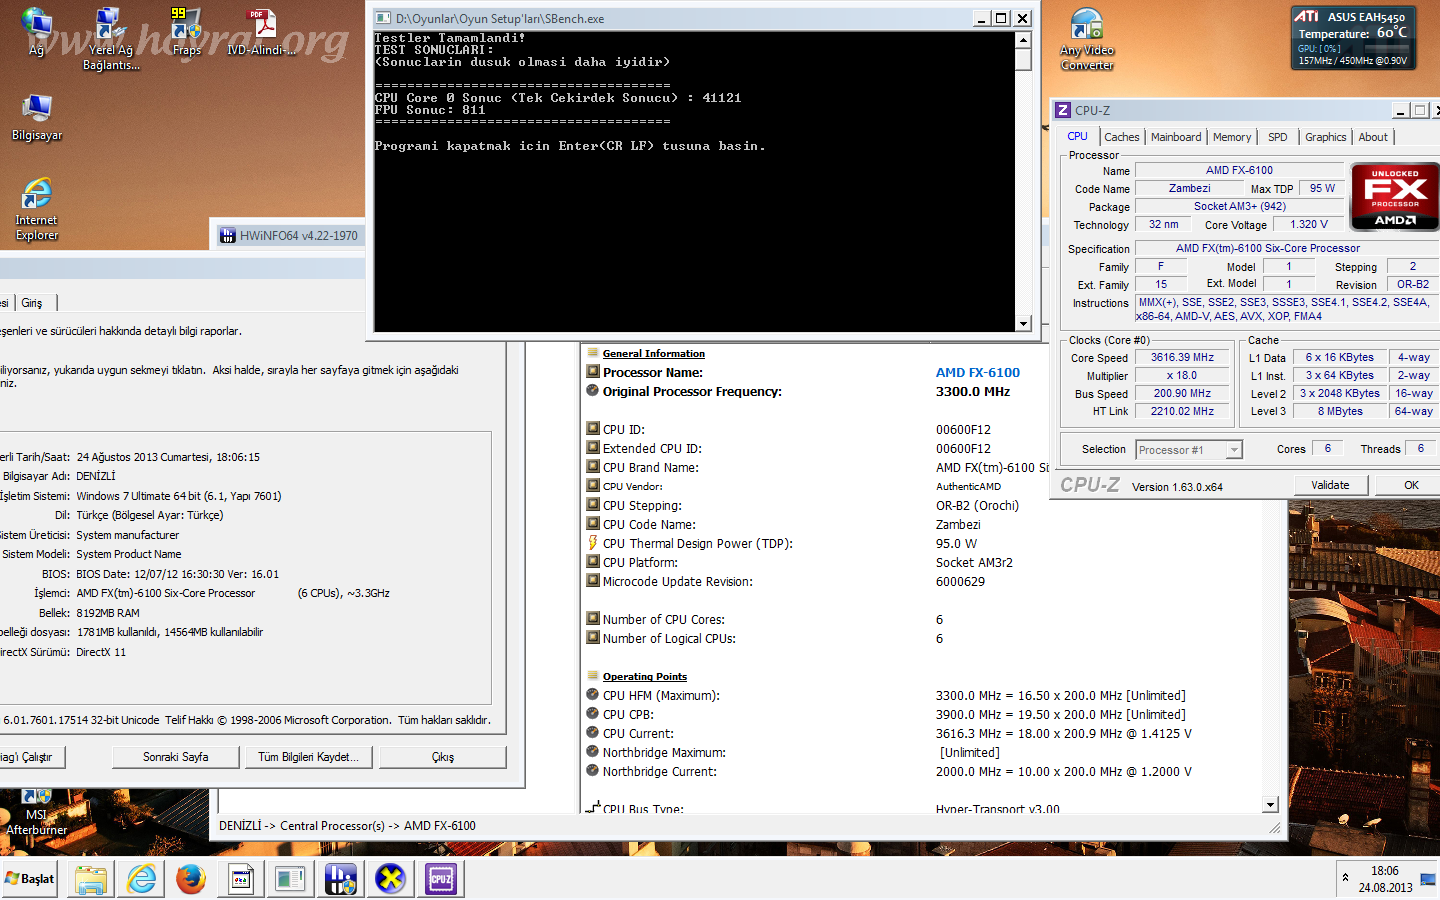This screenshot has width=1440, height=900.
Task: Open Yerel Ağ Bağlantısı desktop shortcut
Action: point(110,38)
